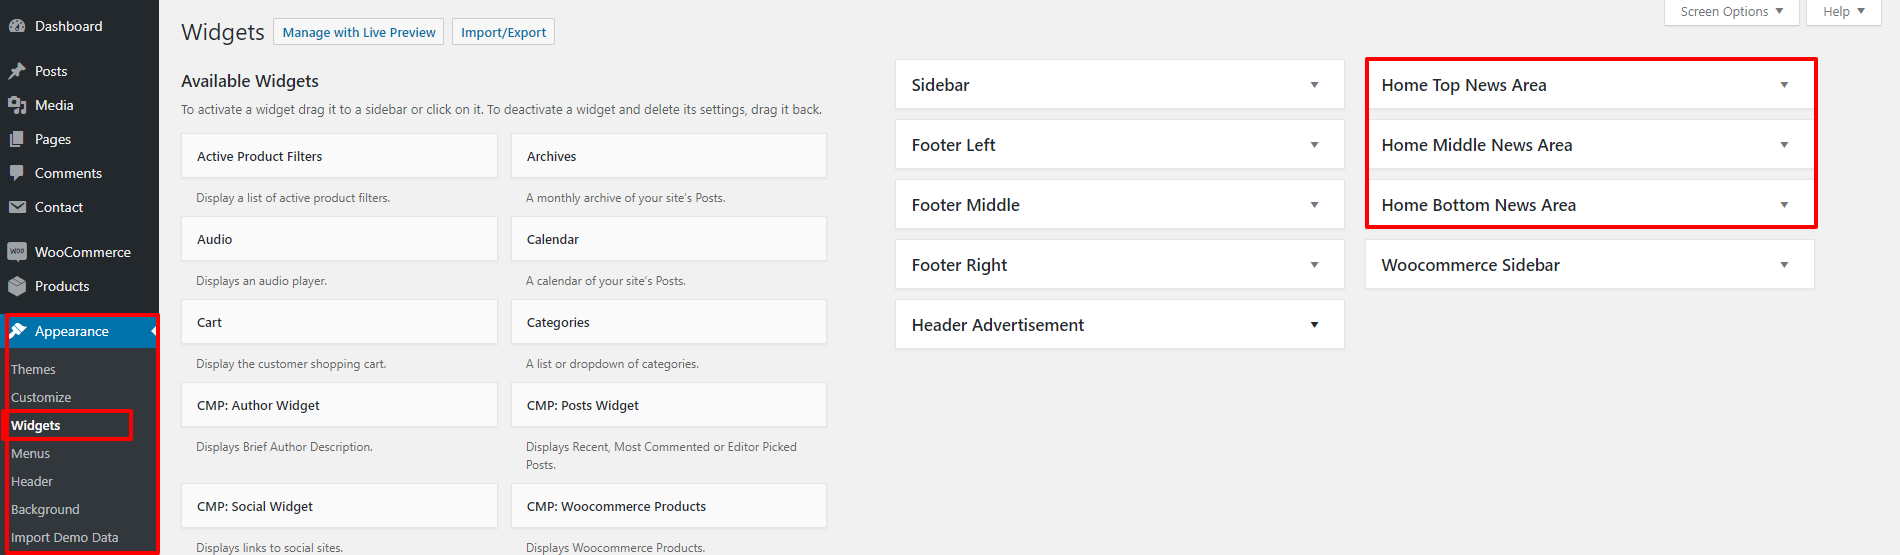The image size is (1900, 555).
Task: Click the Comments speech bubble icon
Action: 17,173
